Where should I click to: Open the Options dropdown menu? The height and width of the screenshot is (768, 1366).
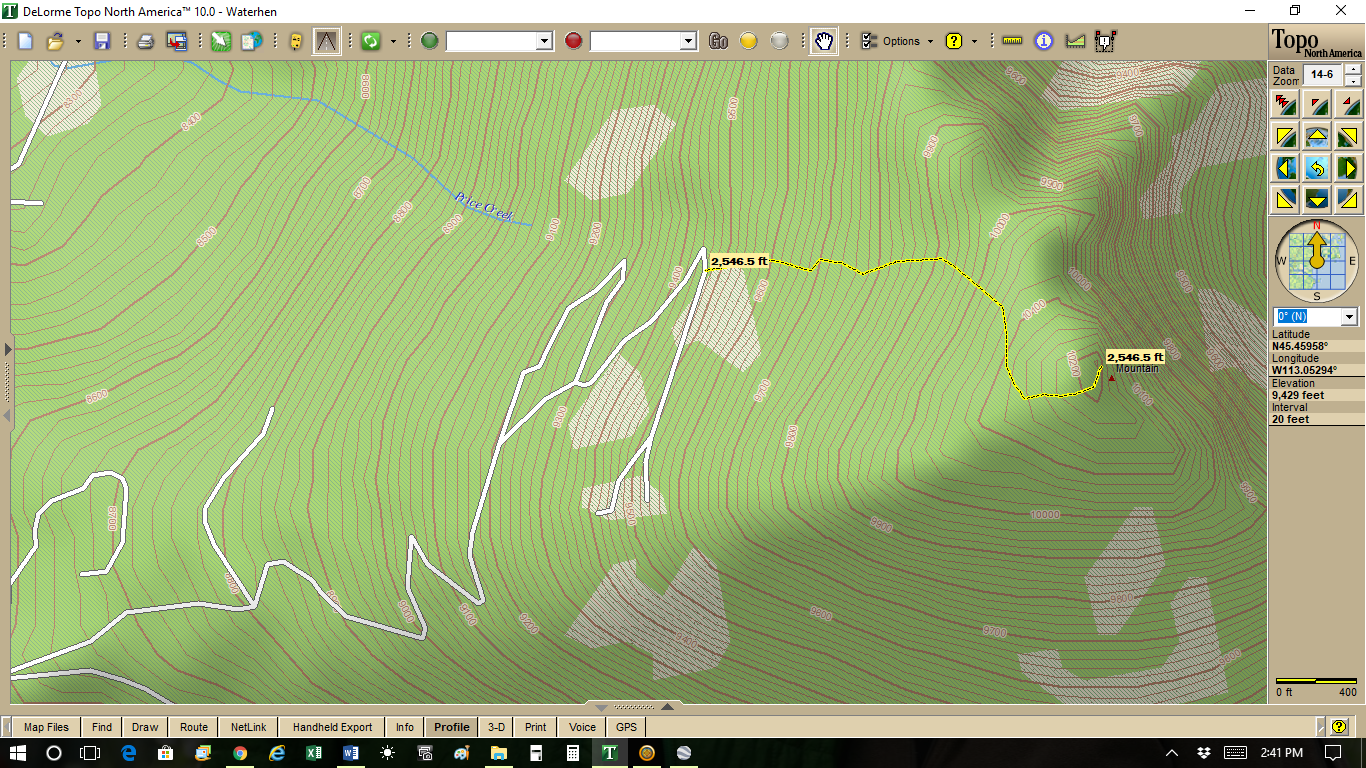(x=900, y=41)
